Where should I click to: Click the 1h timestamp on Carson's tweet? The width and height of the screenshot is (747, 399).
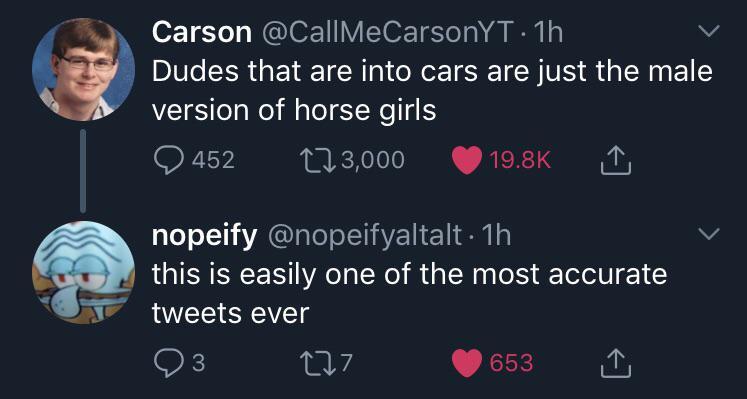pos(548,32)
